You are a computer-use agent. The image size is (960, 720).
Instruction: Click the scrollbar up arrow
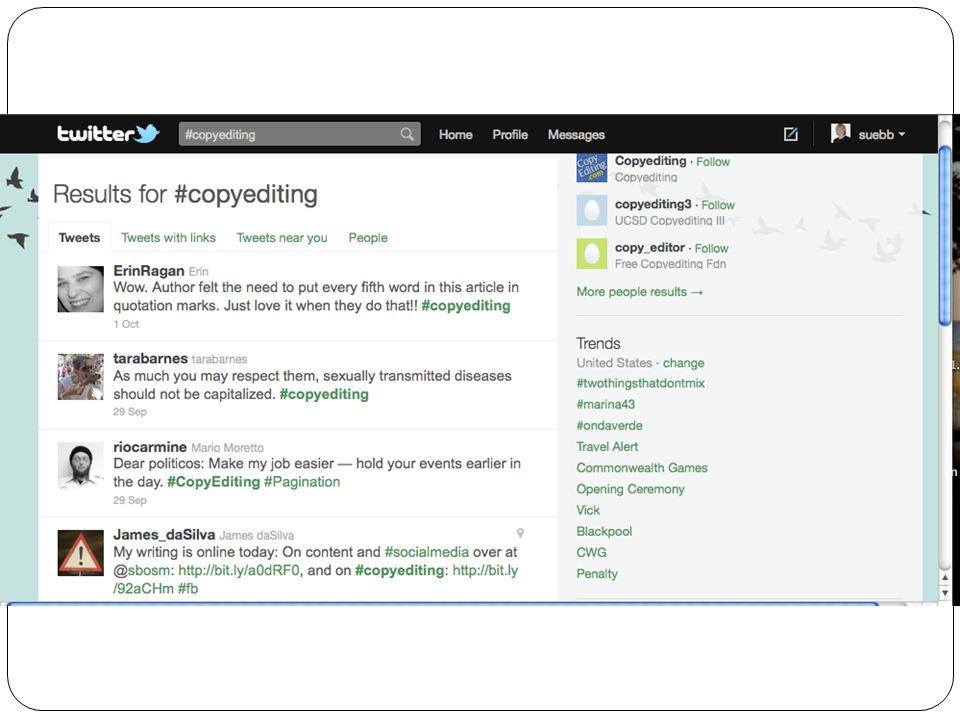tap(945, 577)
